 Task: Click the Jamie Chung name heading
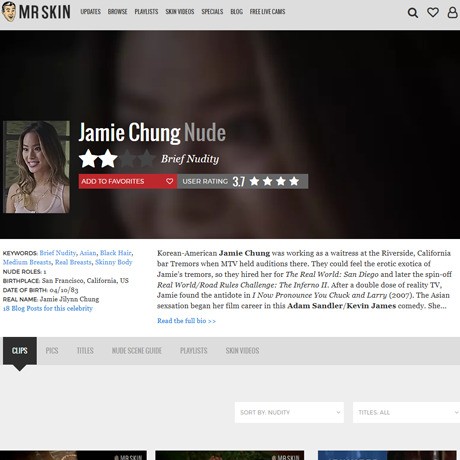pos(129,133)
